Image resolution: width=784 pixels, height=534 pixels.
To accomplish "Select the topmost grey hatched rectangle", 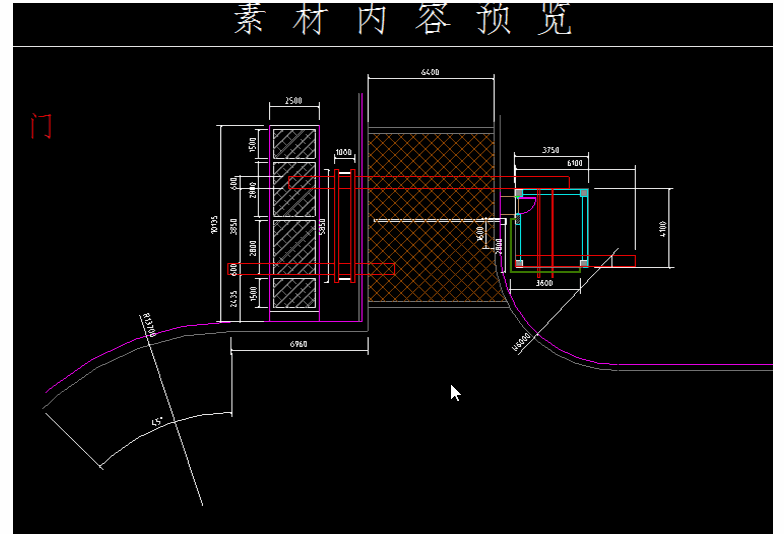I will [295, 143].
